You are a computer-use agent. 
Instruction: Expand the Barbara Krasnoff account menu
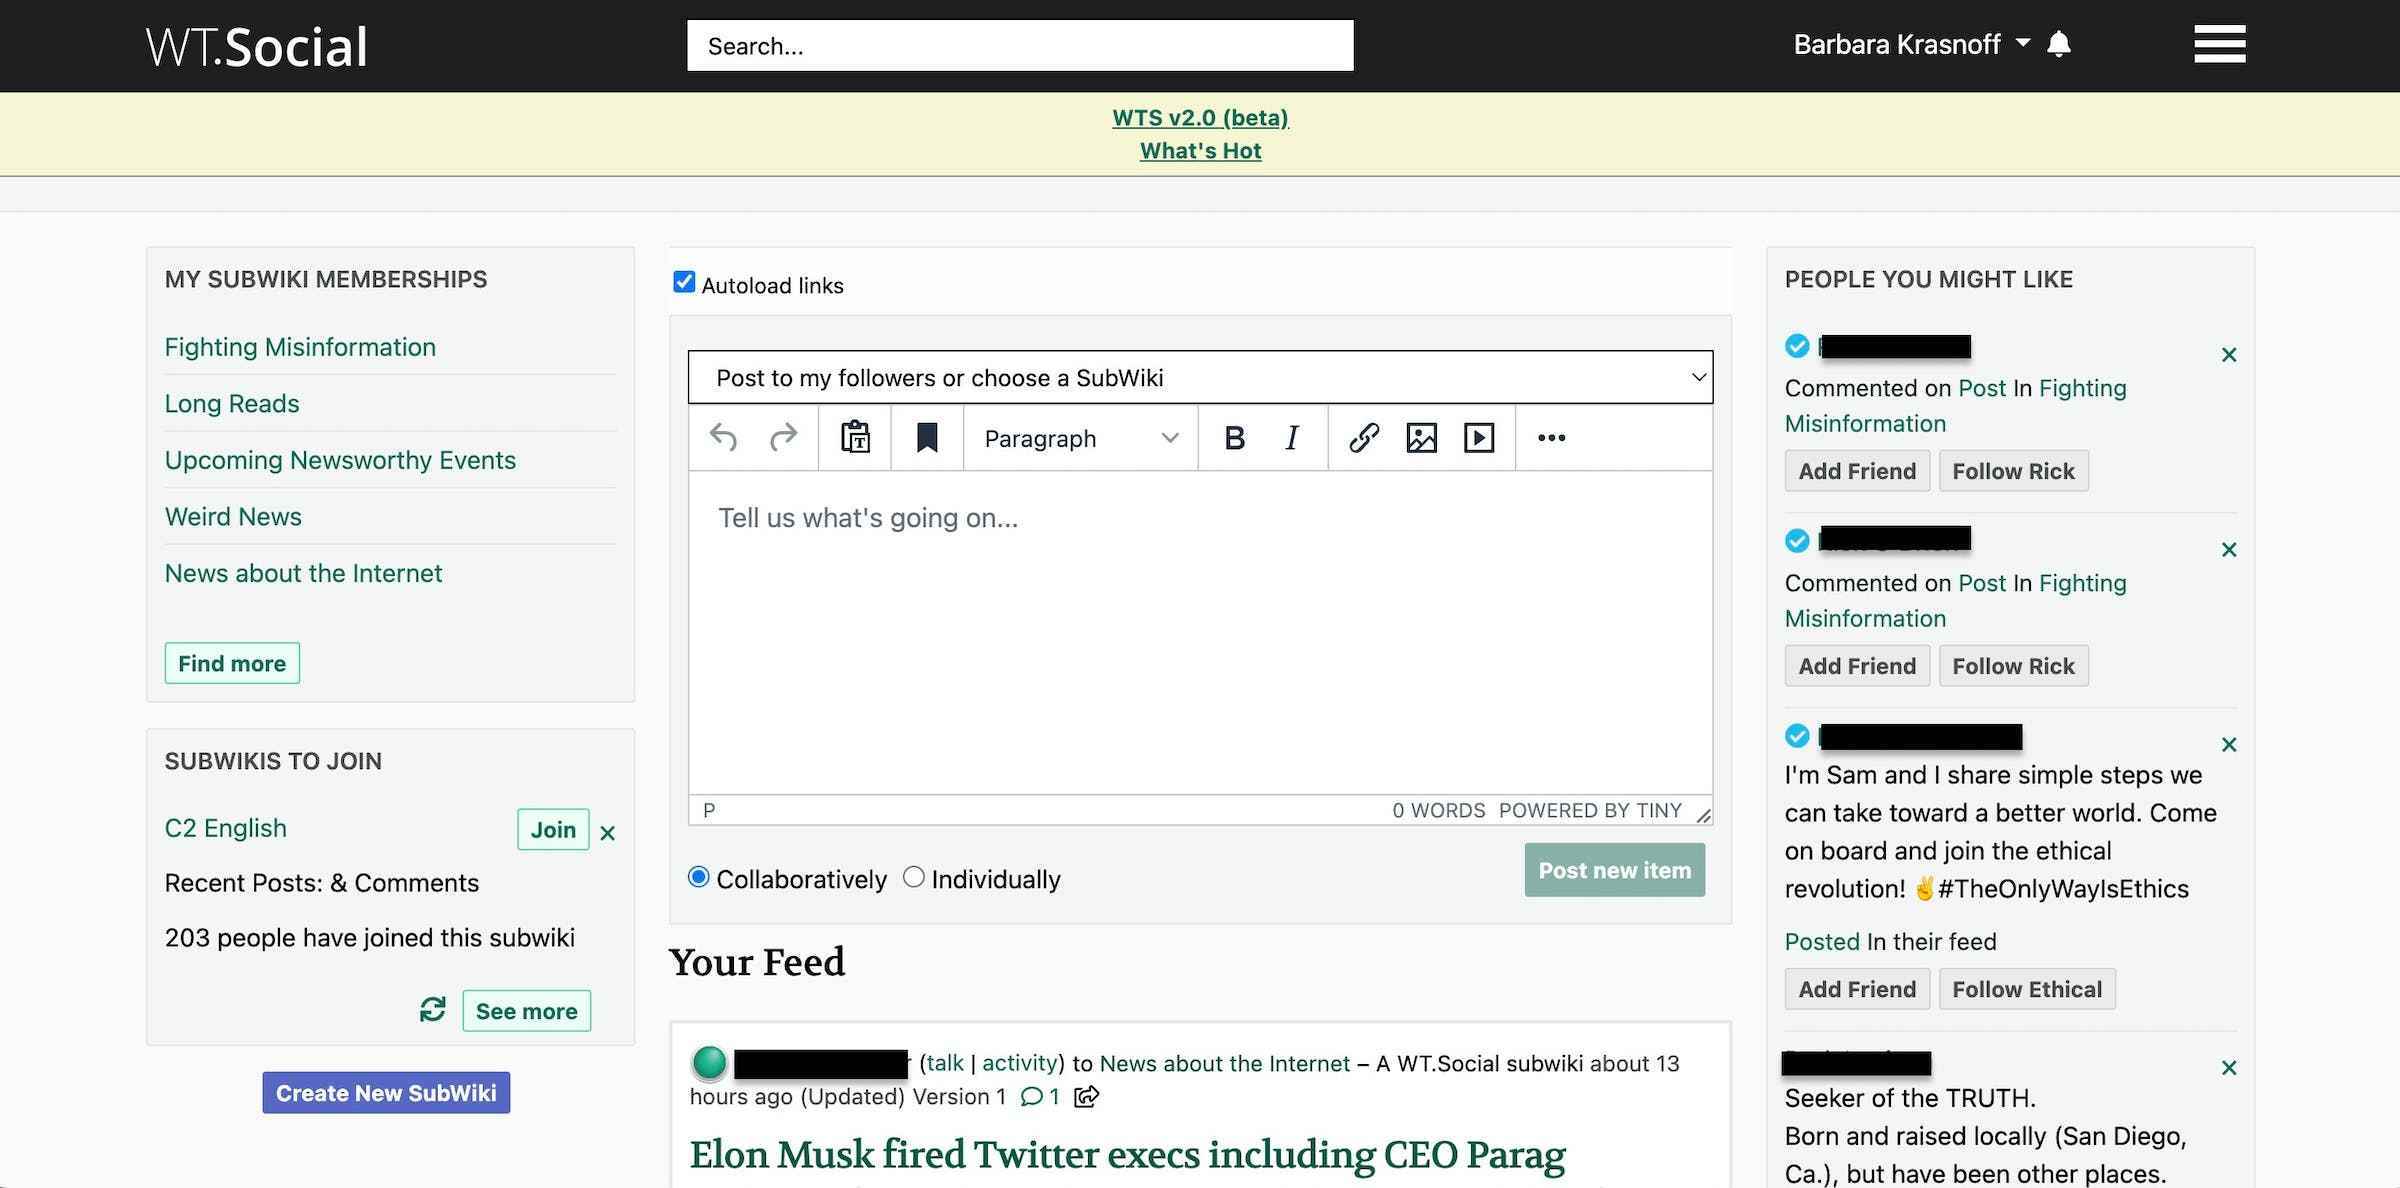coord(1911,44)
